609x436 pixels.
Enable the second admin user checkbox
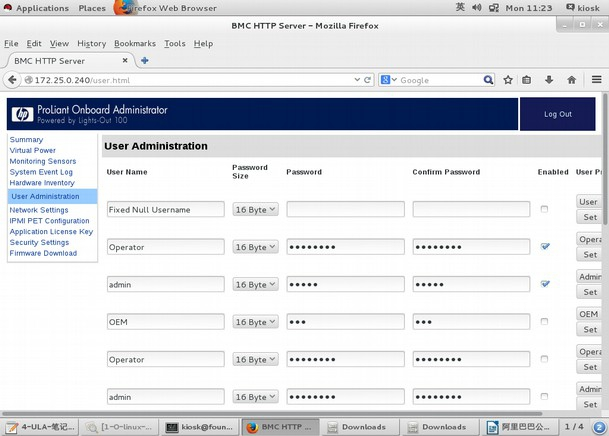coord(544,396)
